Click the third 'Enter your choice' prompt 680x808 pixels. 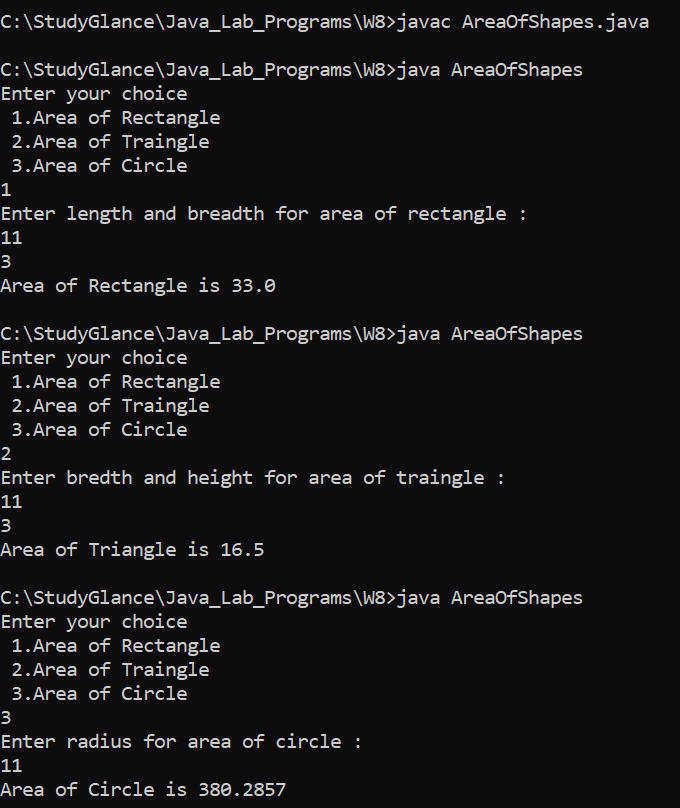[x=94, y=622]
